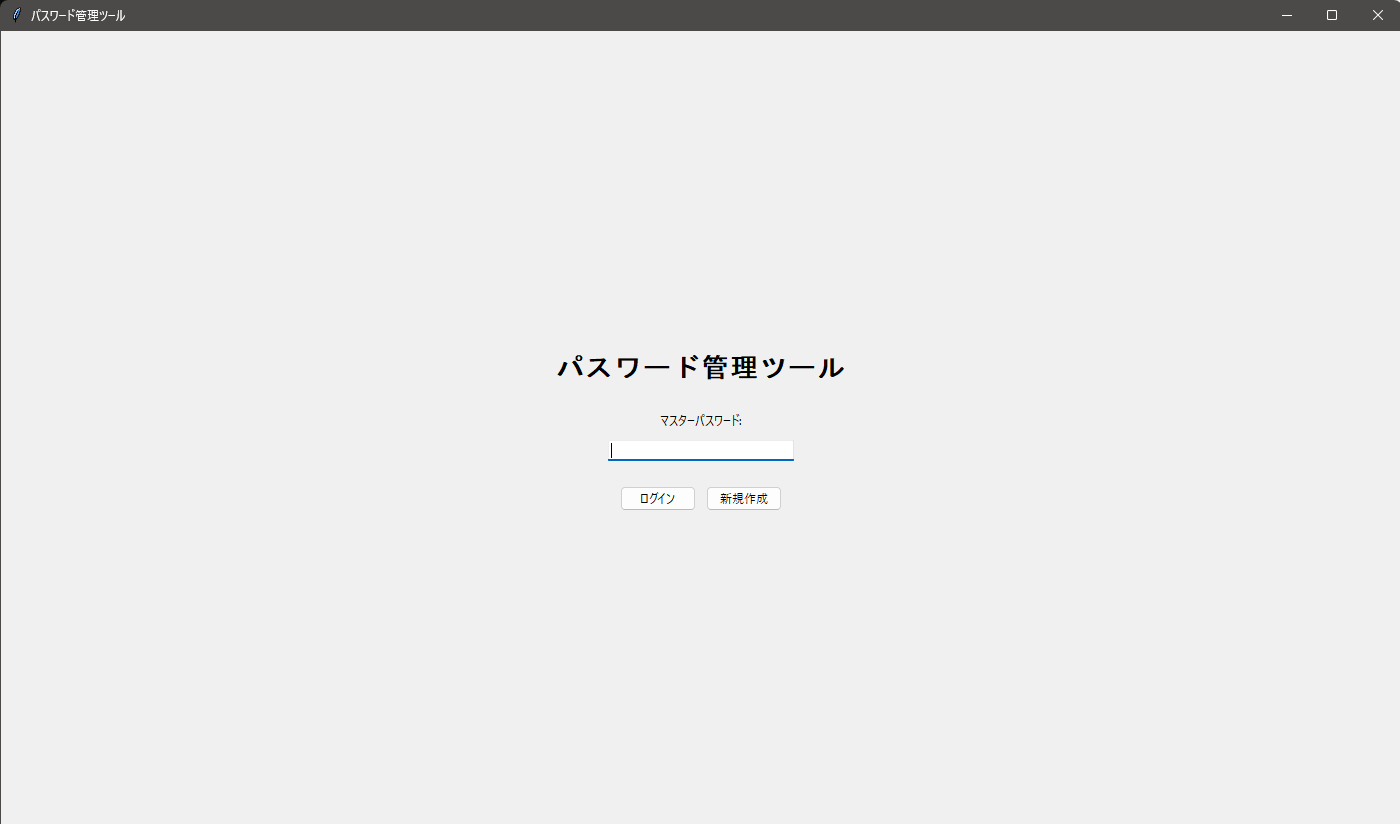The width and height of the screenshot is (1400, 824).
Task: Focus the master password input field
Action: click(x=700, y=450)
